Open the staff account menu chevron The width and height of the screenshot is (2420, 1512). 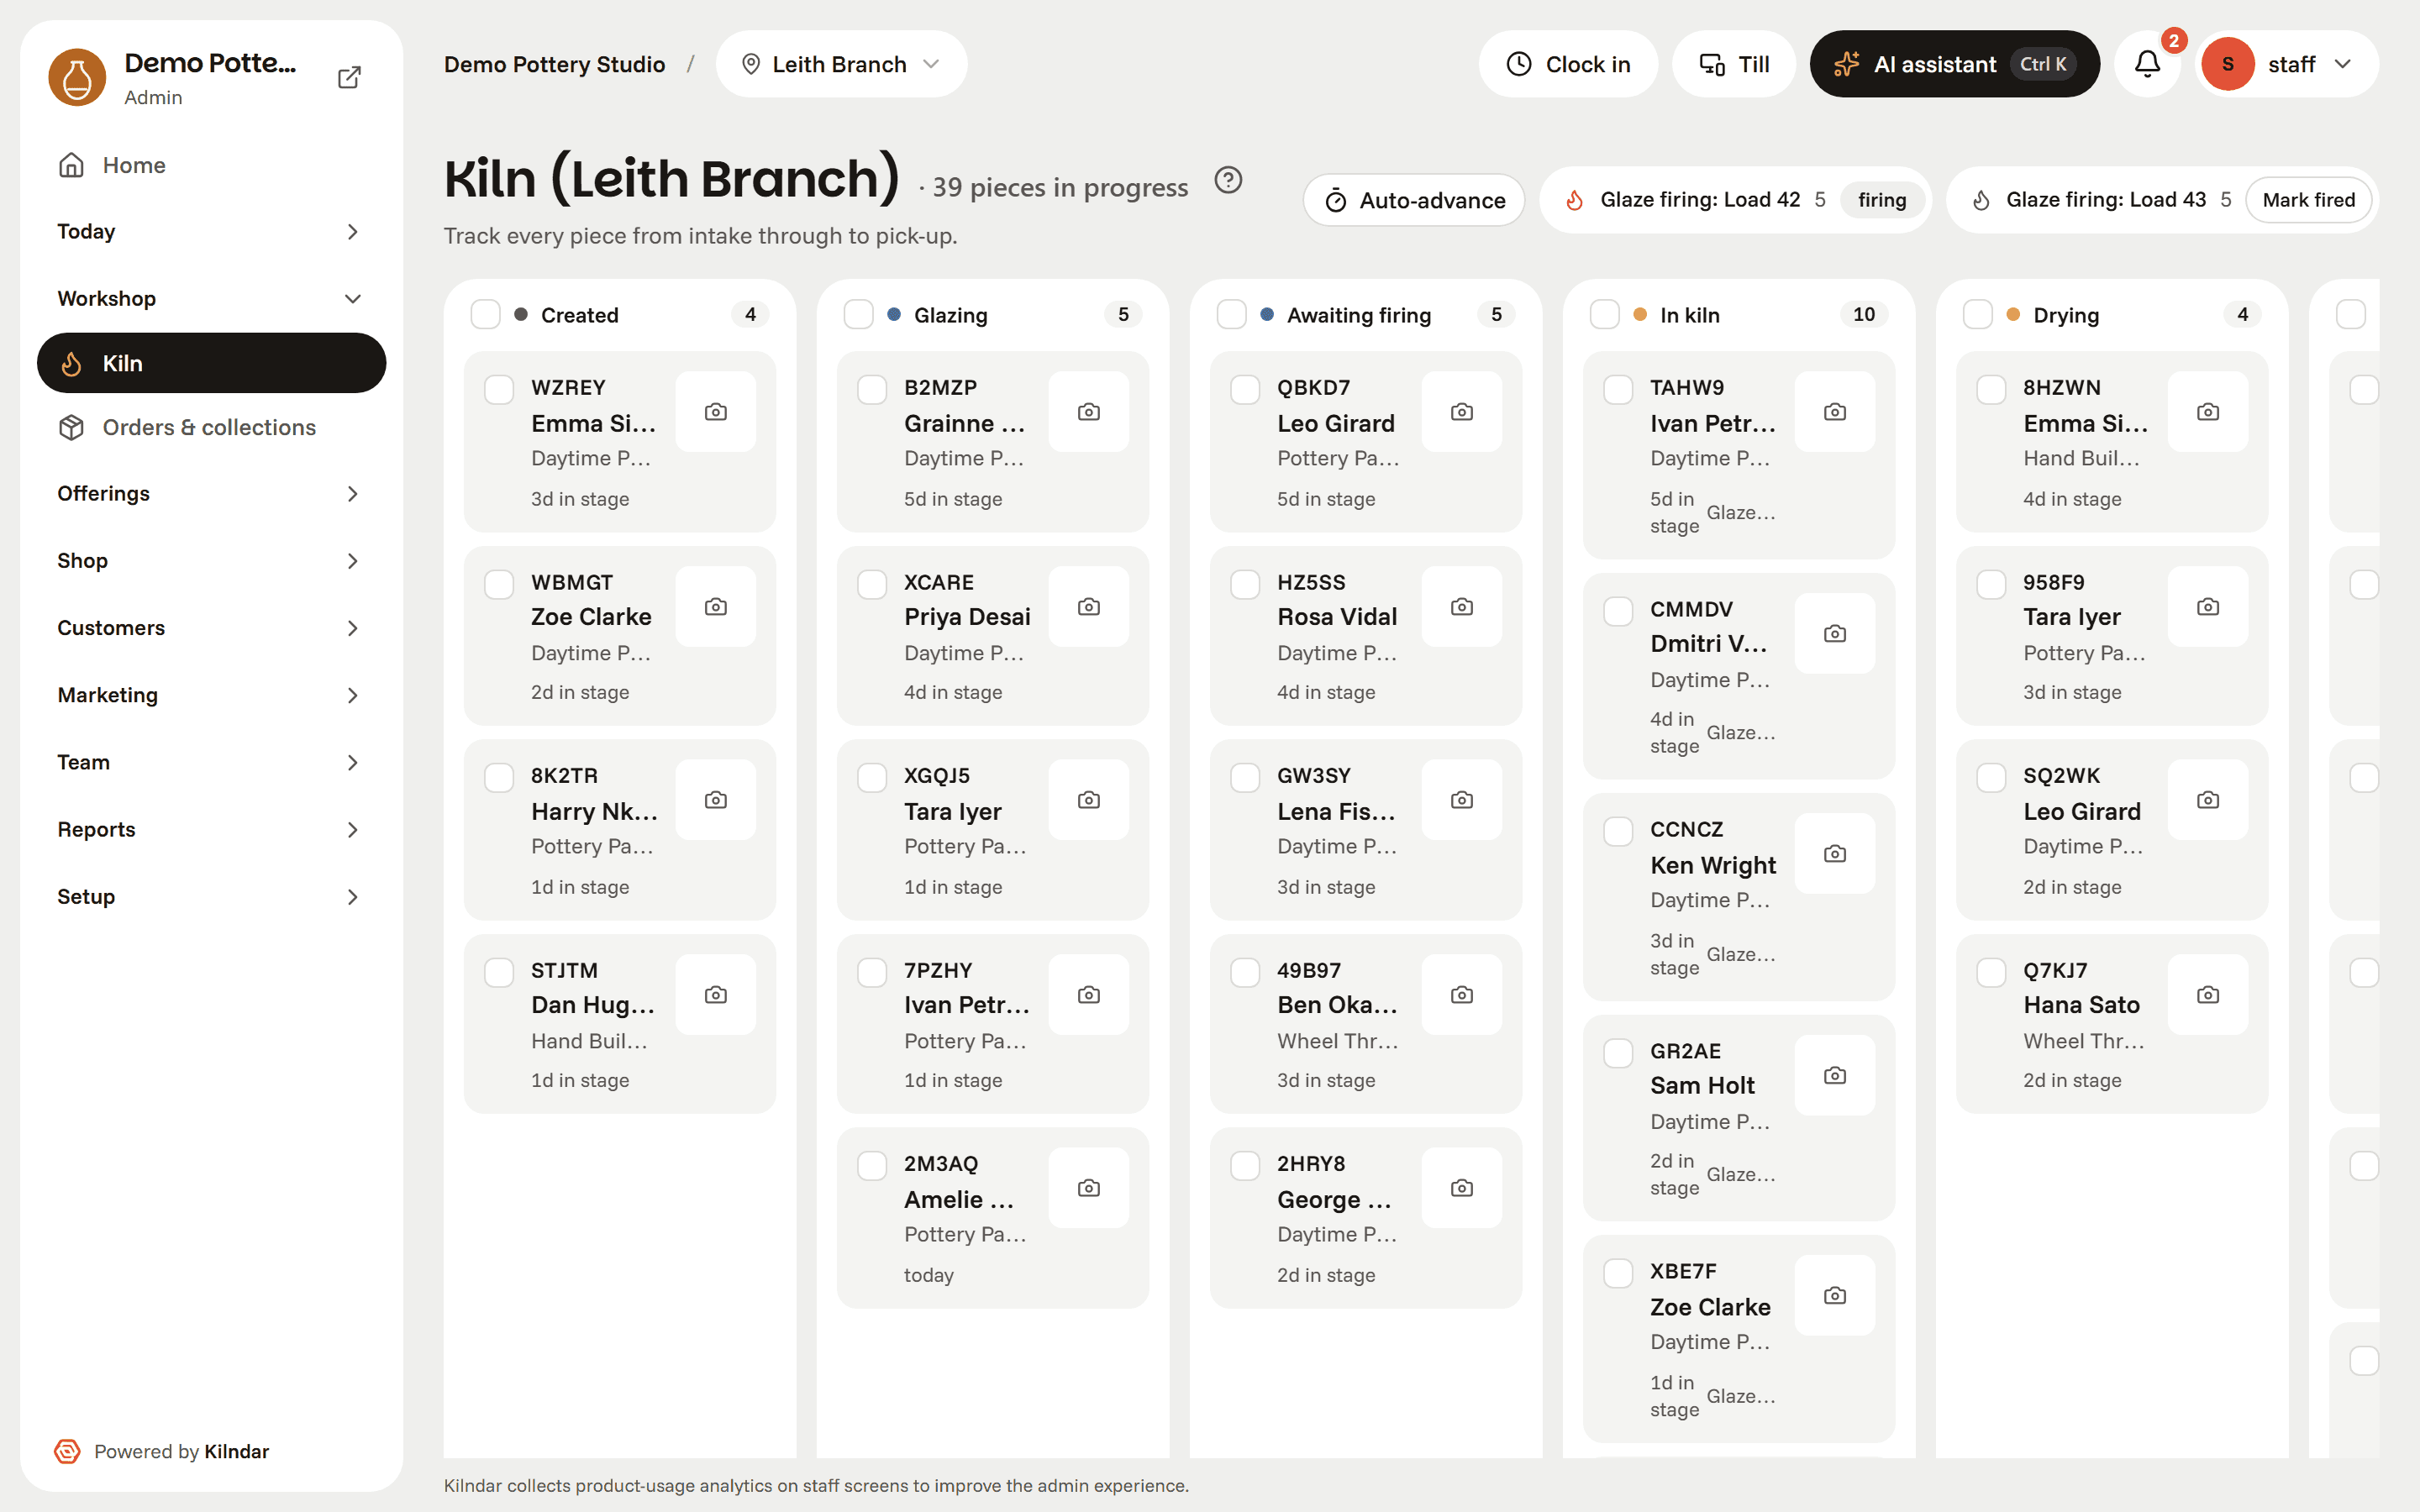click(x=2343, y=64)
